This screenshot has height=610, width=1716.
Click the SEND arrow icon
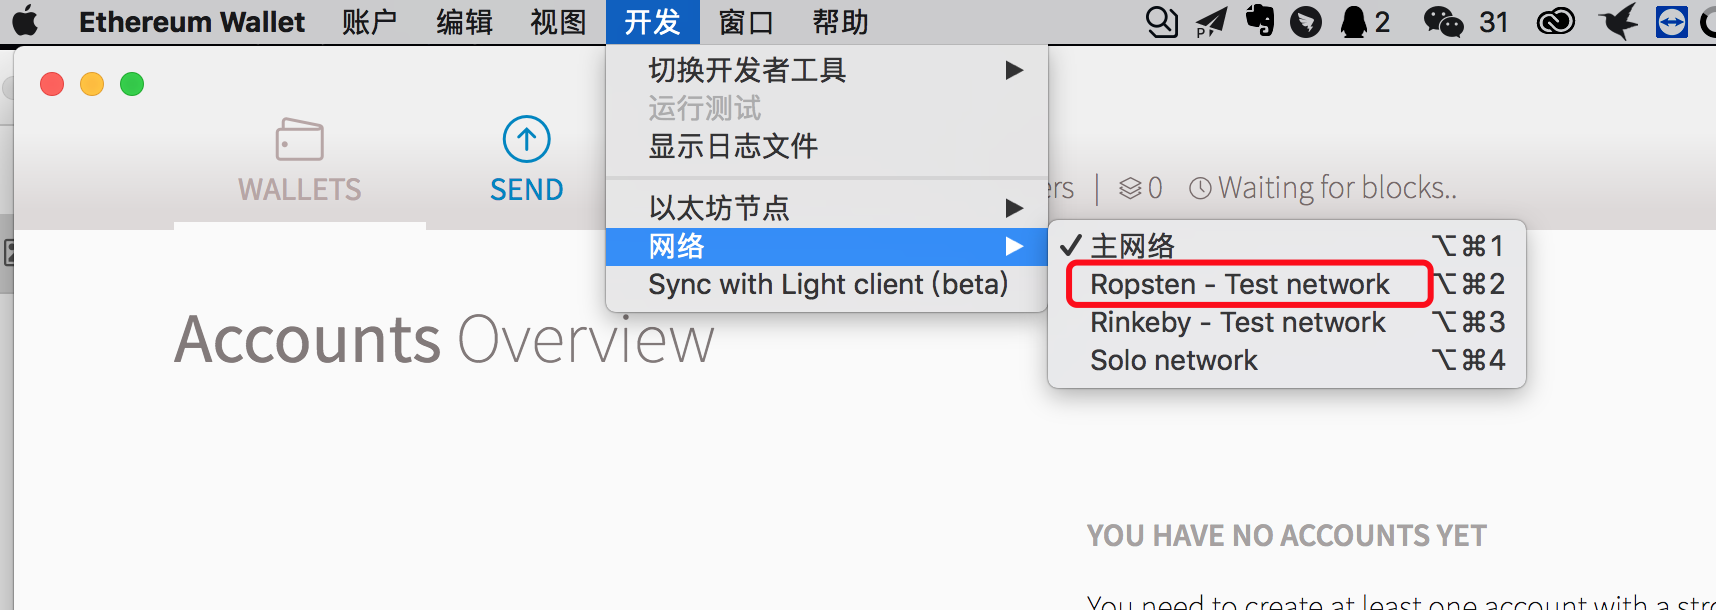pyautogui.click(x=527, y=139)
